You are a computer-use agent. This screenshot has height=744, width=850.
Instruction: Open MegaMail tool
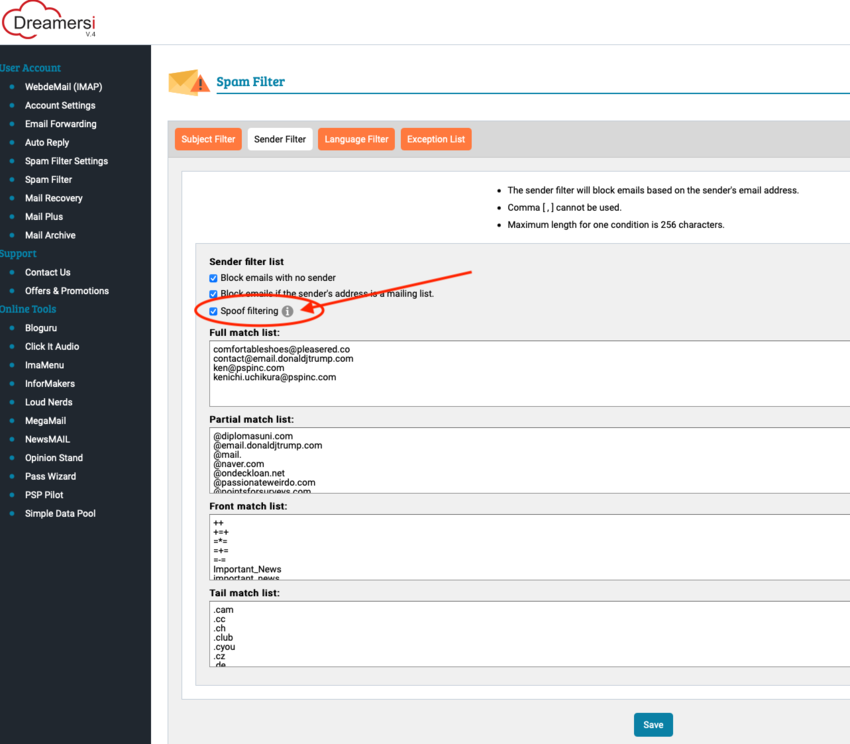[46, 421]
